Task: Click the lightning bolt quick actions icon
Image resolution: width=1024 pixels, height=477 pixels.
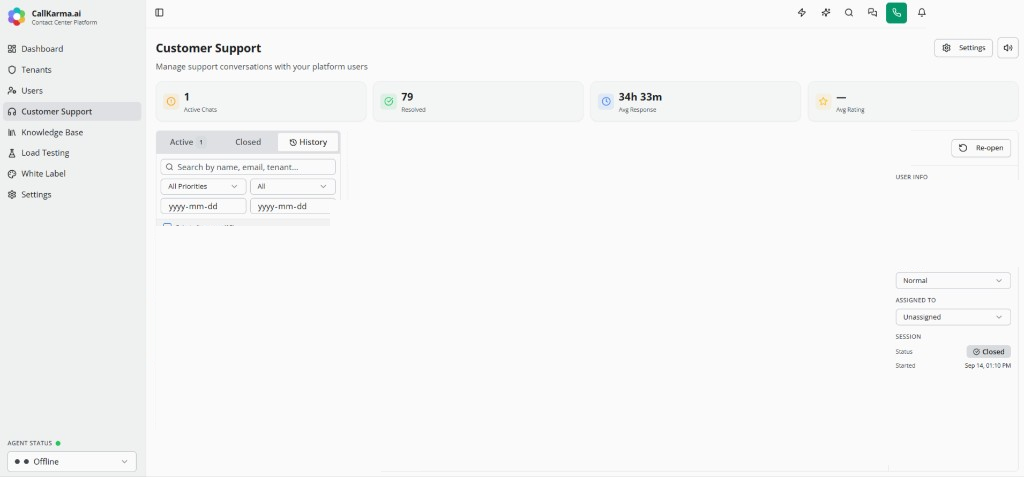Action: tap(802, 12)
